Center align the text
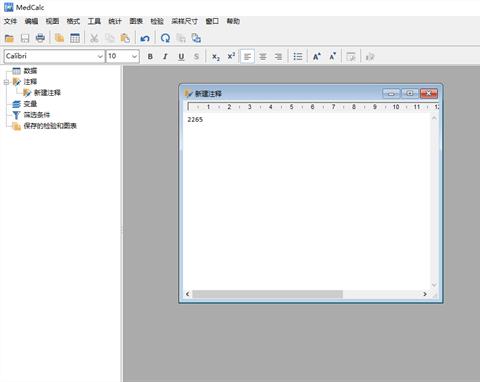The height and width of the screenshot is (382, 480). pos(263,57)
